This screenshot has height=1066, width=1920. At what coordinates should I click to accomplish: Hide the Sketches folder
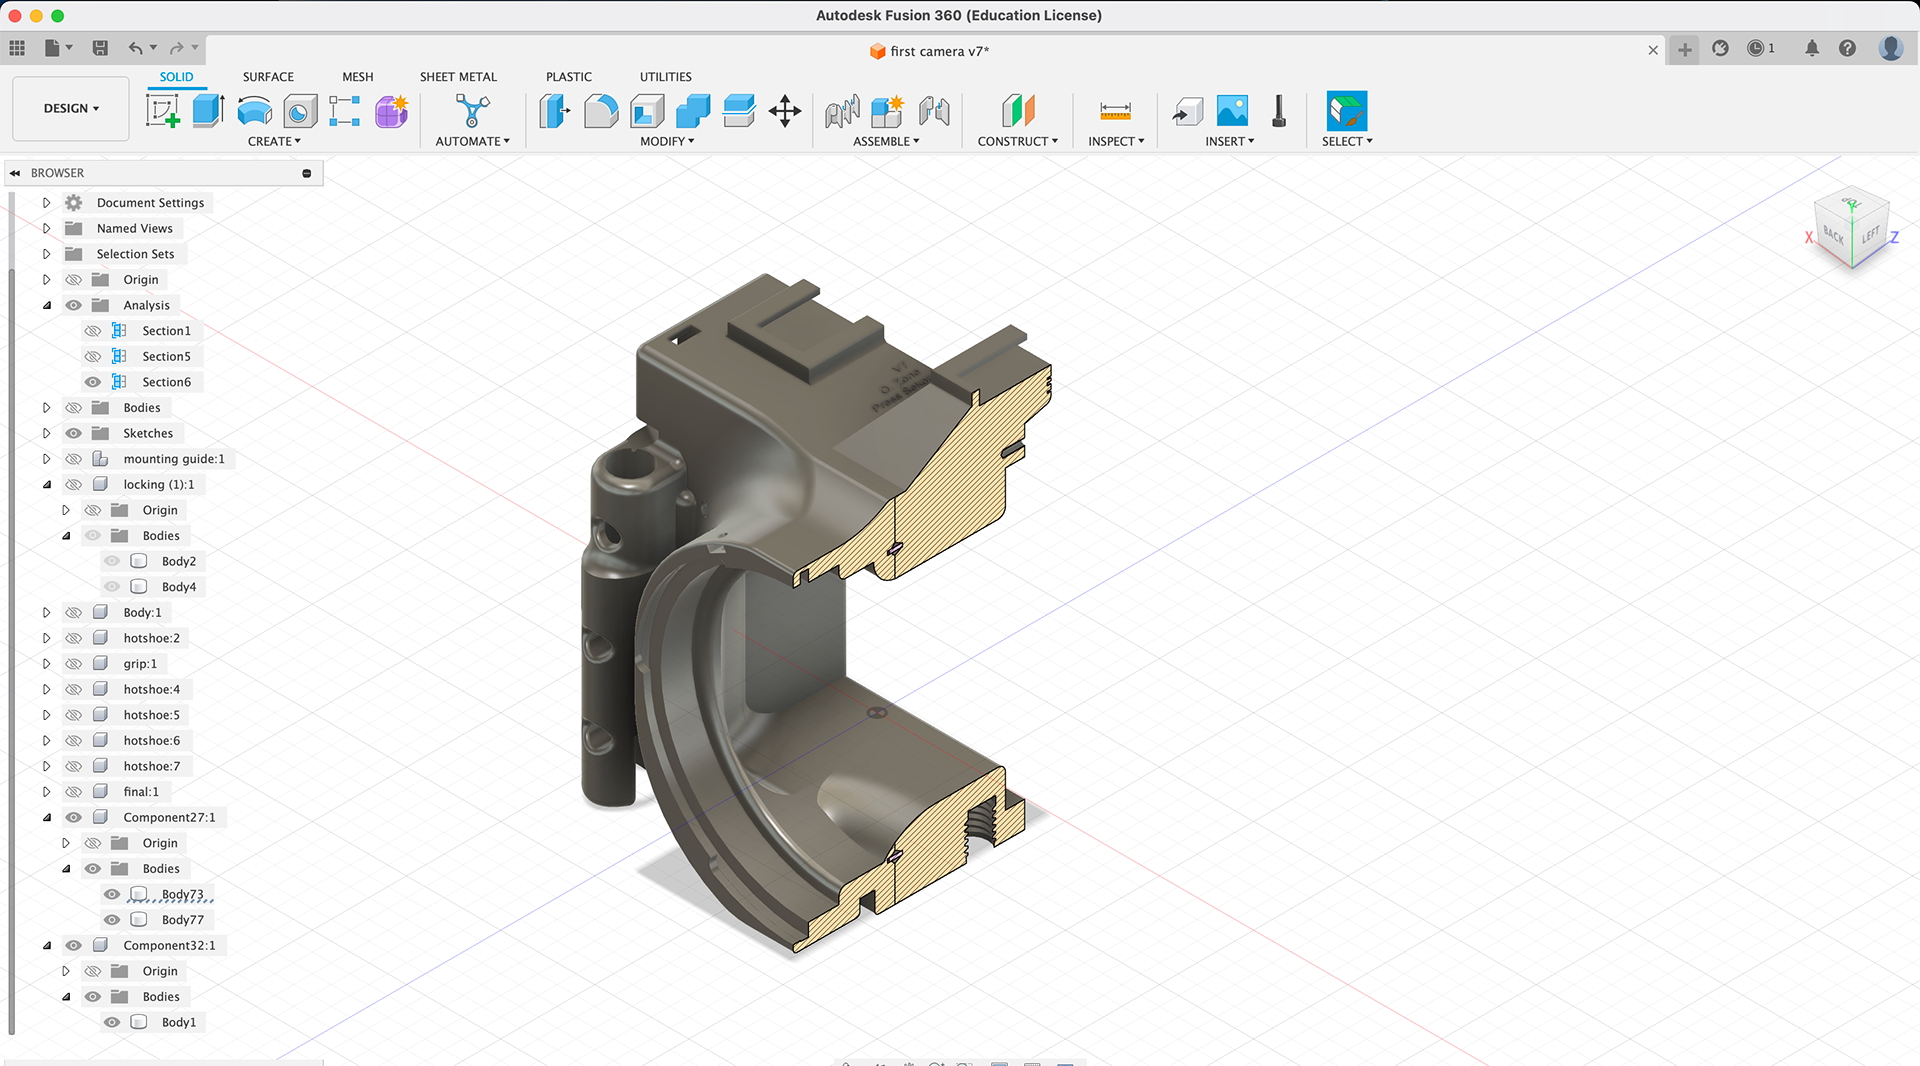click(x=74, y=433)
